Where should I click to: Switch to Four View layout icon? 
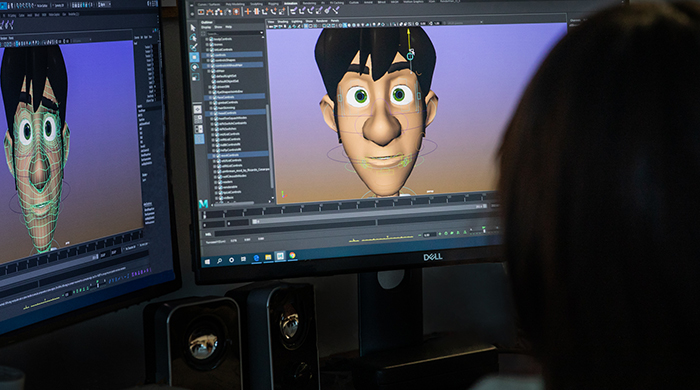coord(198,119)
